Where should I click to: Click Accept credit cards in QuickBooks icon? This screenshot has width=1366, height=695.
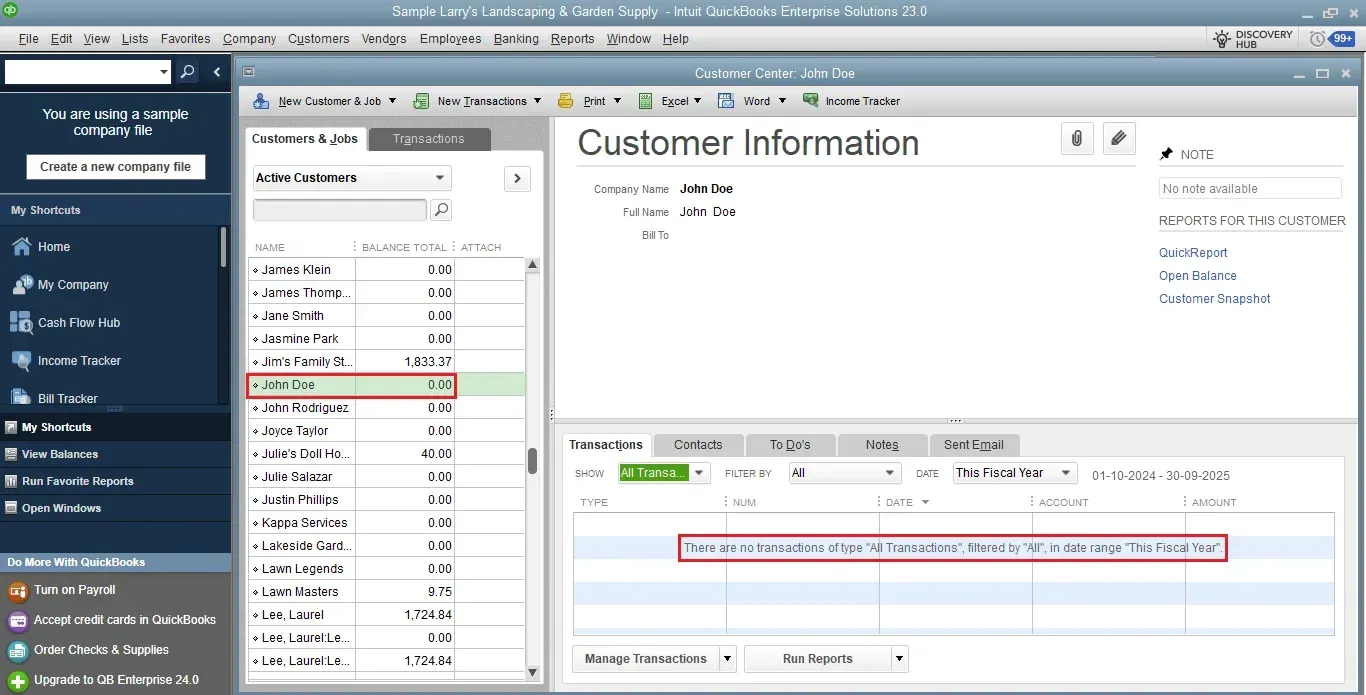[18, 620]
